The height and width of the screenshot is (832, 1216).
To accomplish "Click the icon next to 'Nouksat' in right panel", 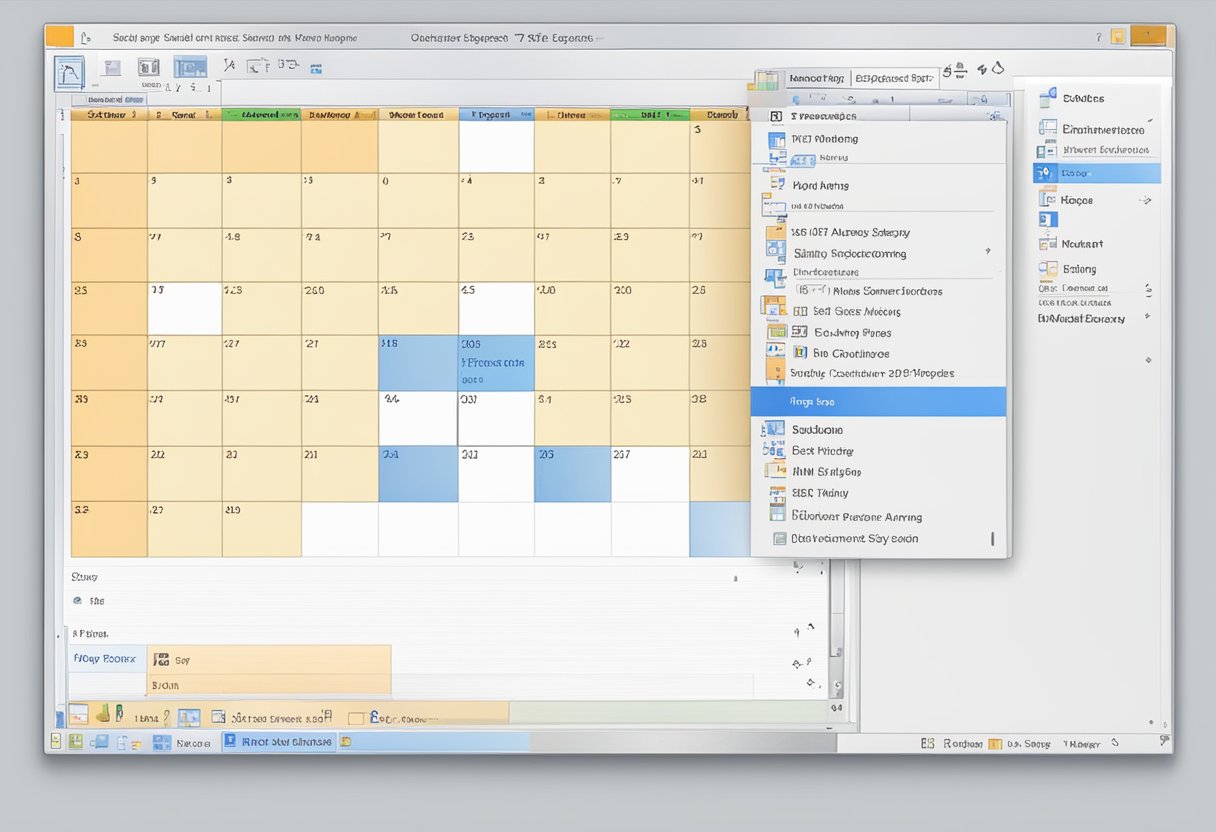I will coord(1047,243).
